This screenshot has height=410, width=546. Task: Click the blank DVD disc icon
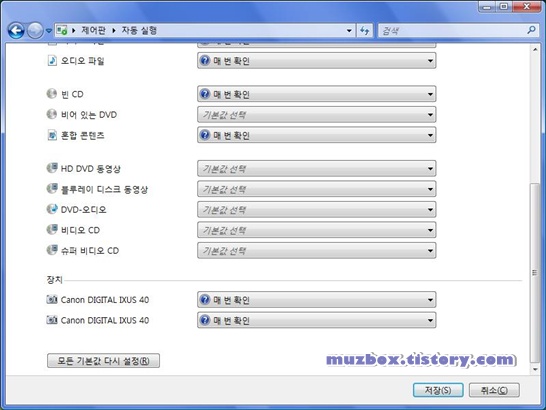click(52, 114)
